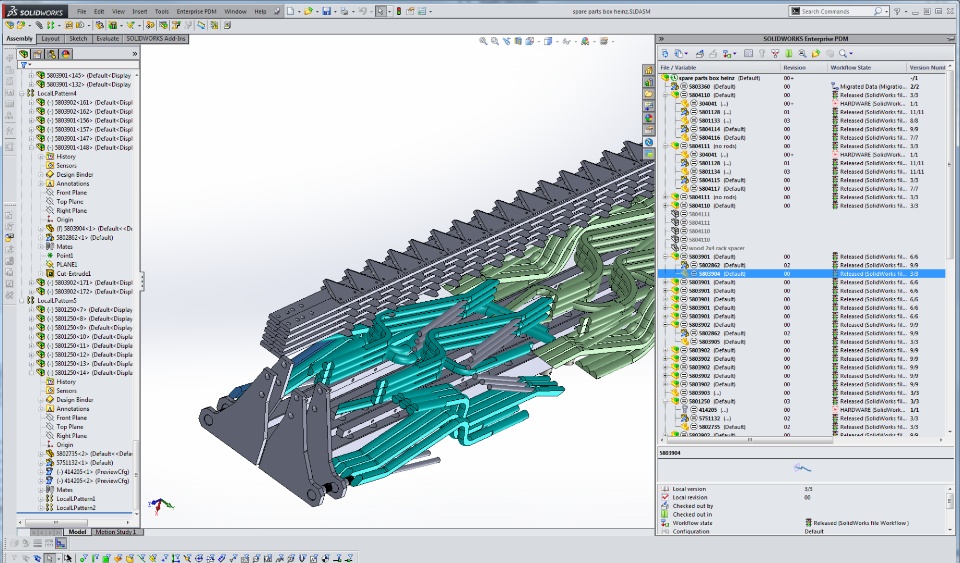This screenshot has height=563, width=960.
Task: Open the New document dropdown arrow
Action: [x=299, y=12]
